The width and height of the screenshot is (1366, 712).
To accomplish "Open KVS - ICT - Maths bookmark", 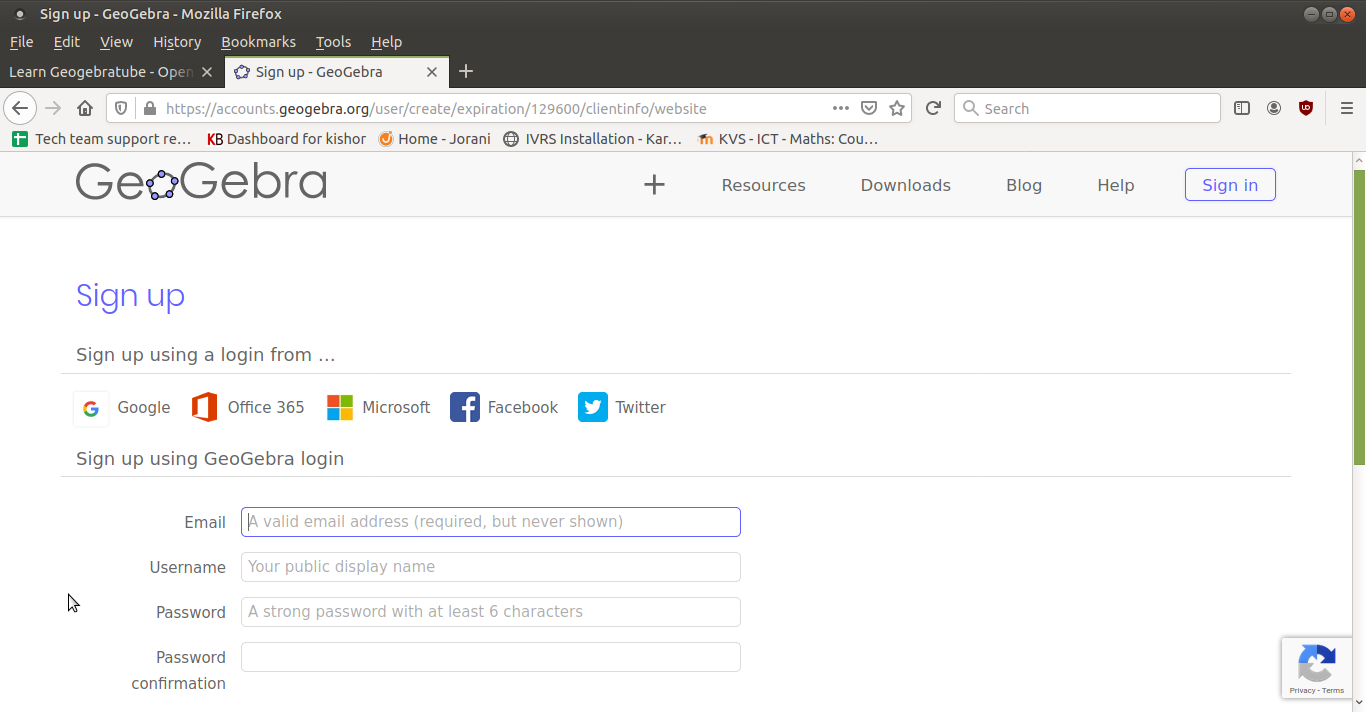I will 787,139.
